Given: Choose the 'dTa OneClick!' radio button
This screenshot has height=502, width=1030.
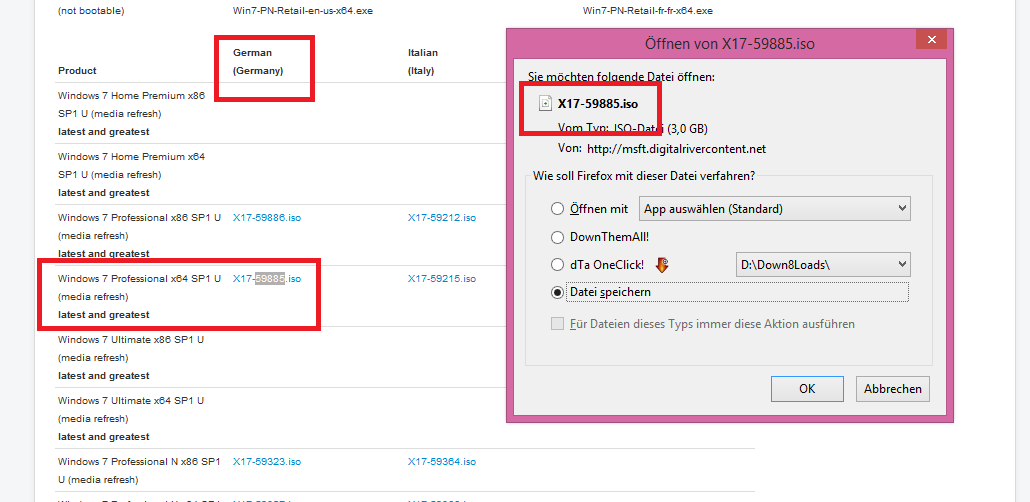Looking at the screenshot, I should 557,265.
